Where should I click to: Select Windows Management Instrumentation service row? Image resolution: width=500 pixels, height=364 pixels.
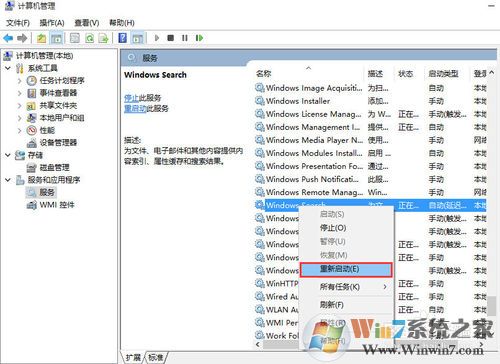(x=370, y=127)
